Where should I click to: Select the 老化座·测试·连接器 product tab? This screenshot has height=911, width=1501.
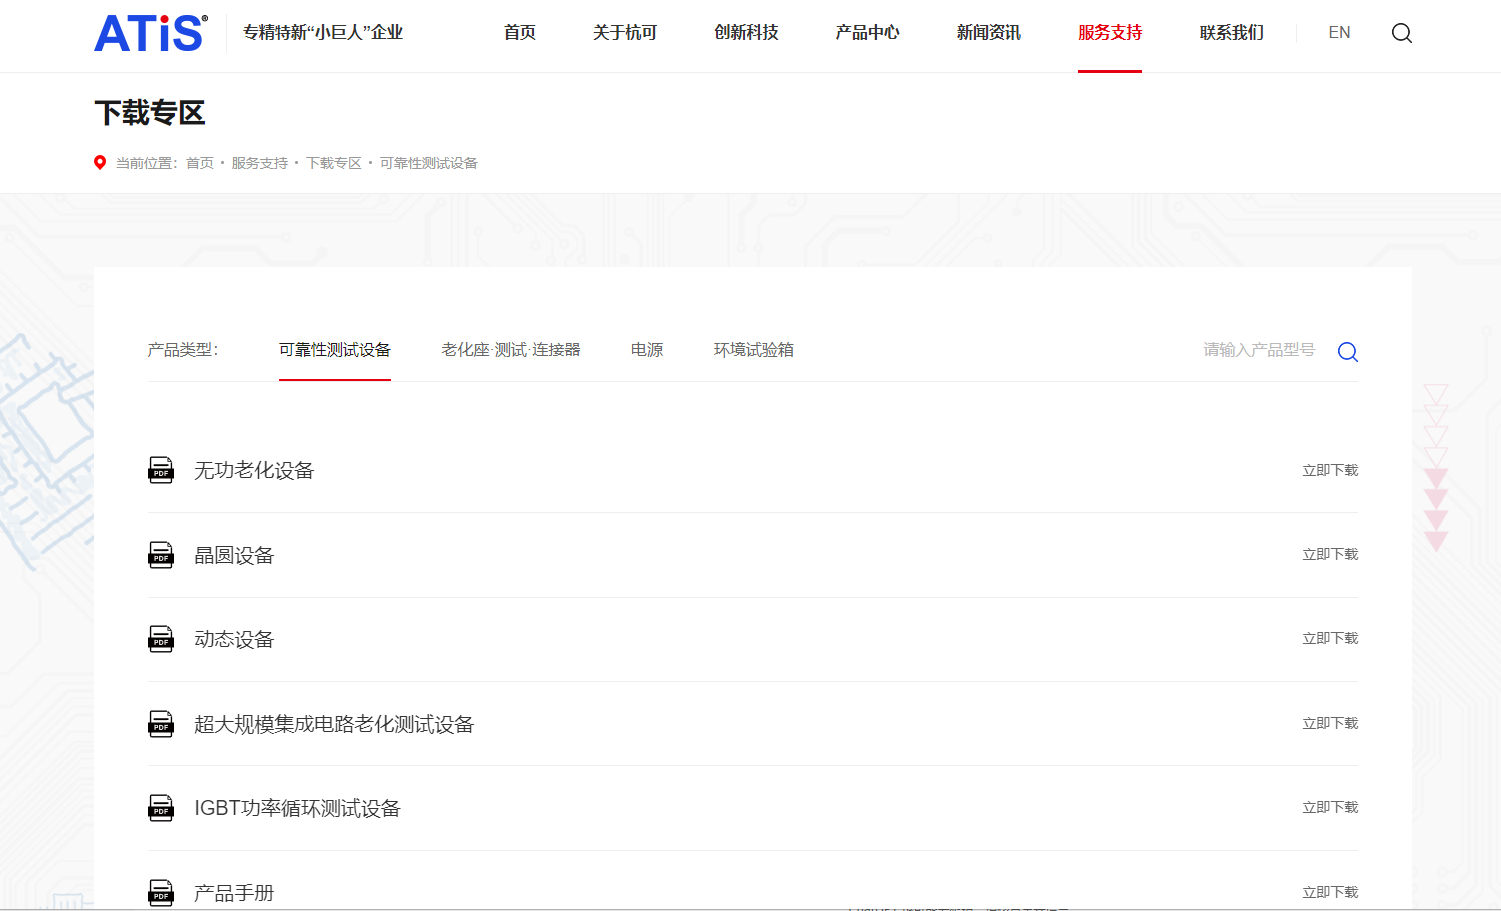click(x=511, y=350)
